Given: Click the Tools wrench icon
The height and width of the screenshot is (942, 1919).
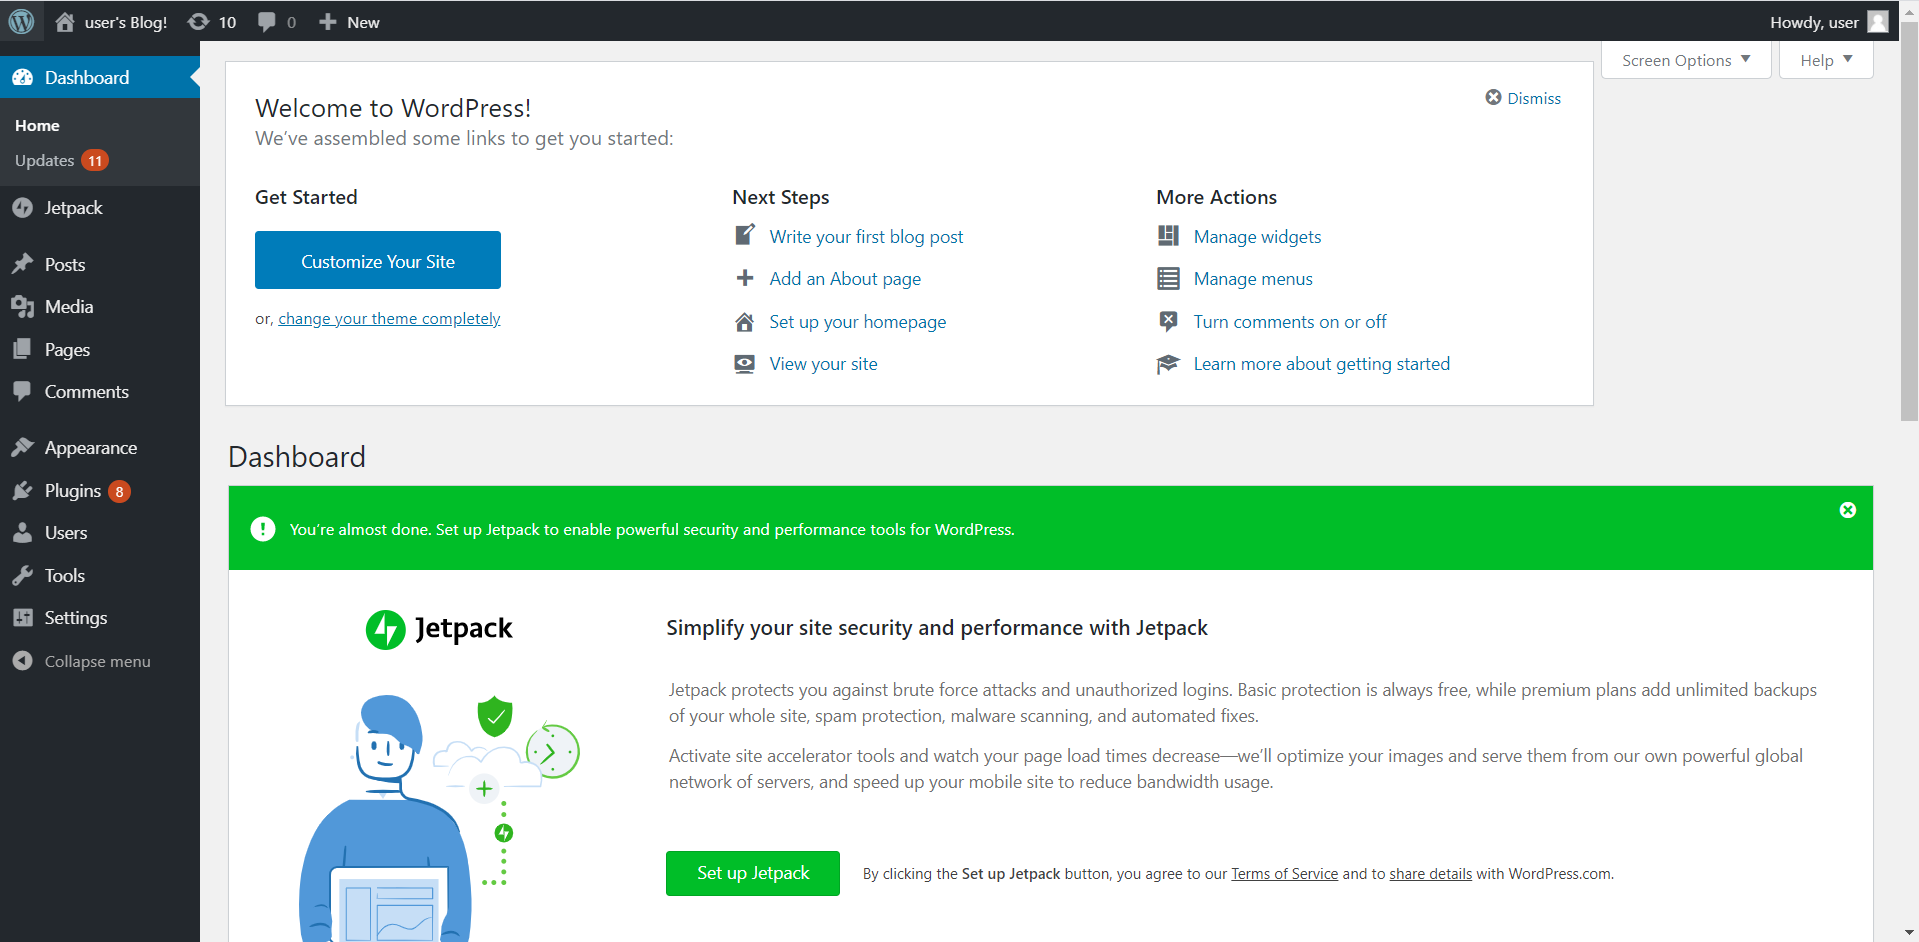Looking at the screenshot, I should pos(22,575).
